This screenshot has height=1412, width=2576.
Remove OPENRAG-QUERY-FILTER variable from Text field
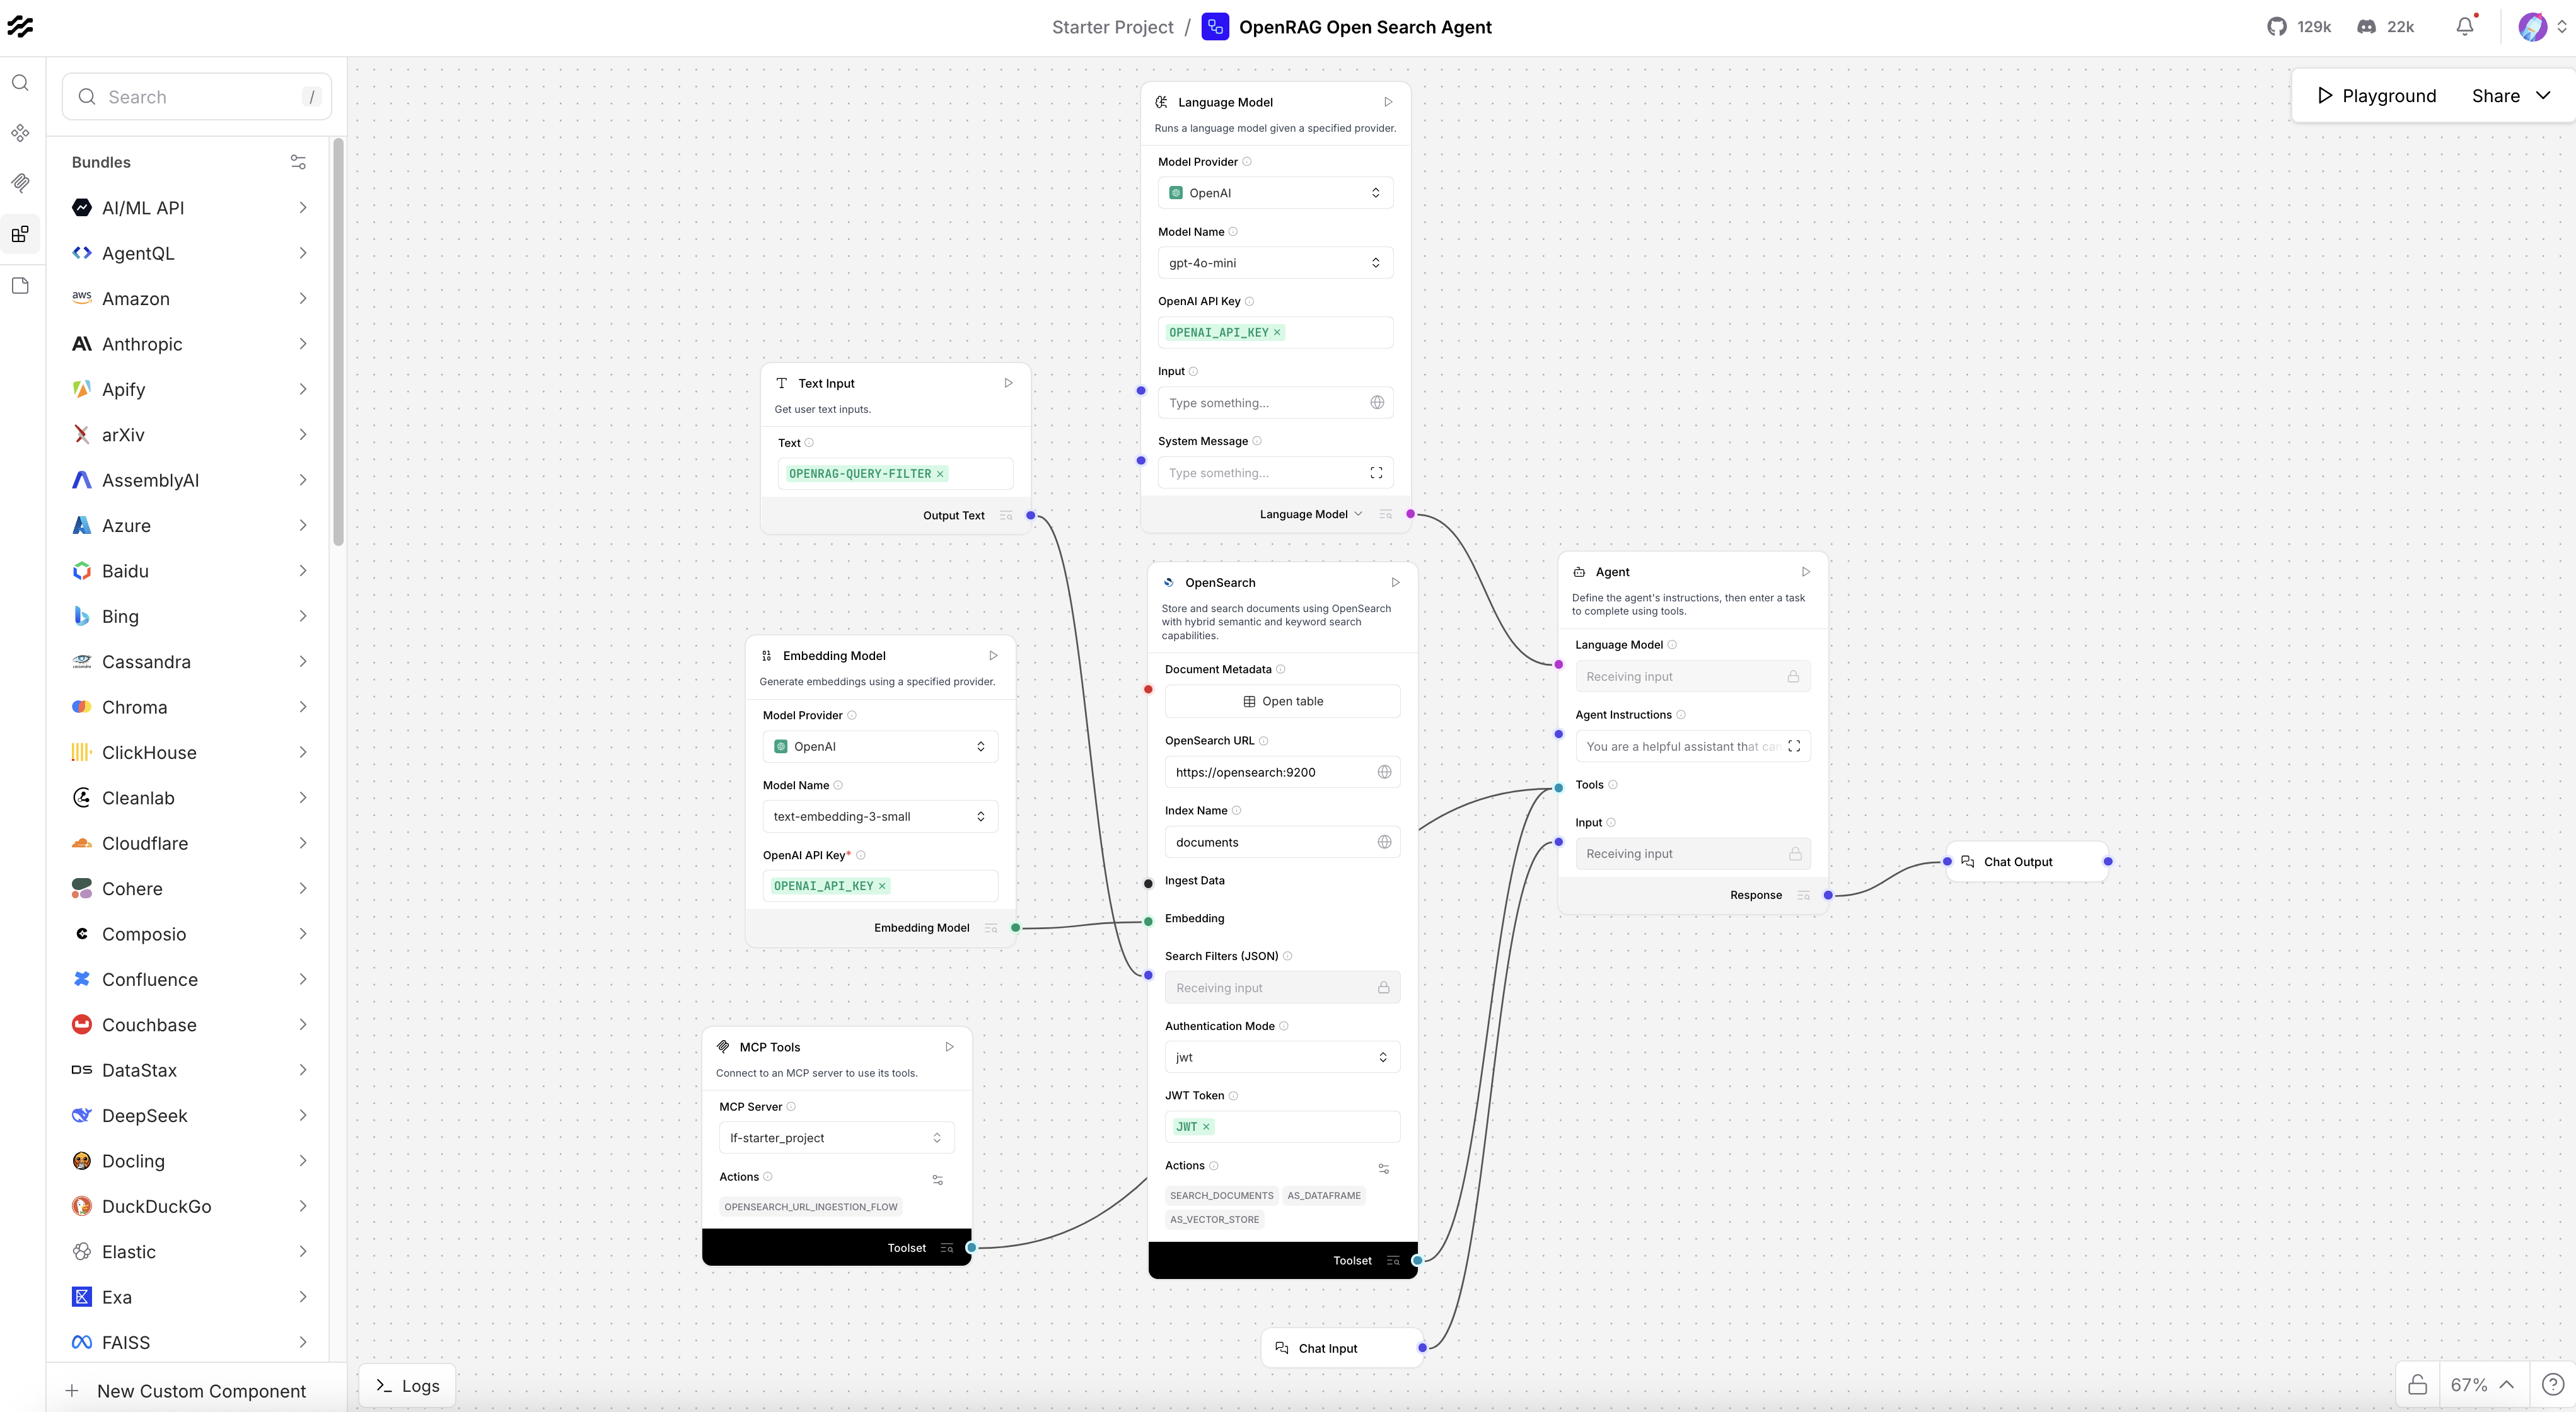tap(940, 474)
